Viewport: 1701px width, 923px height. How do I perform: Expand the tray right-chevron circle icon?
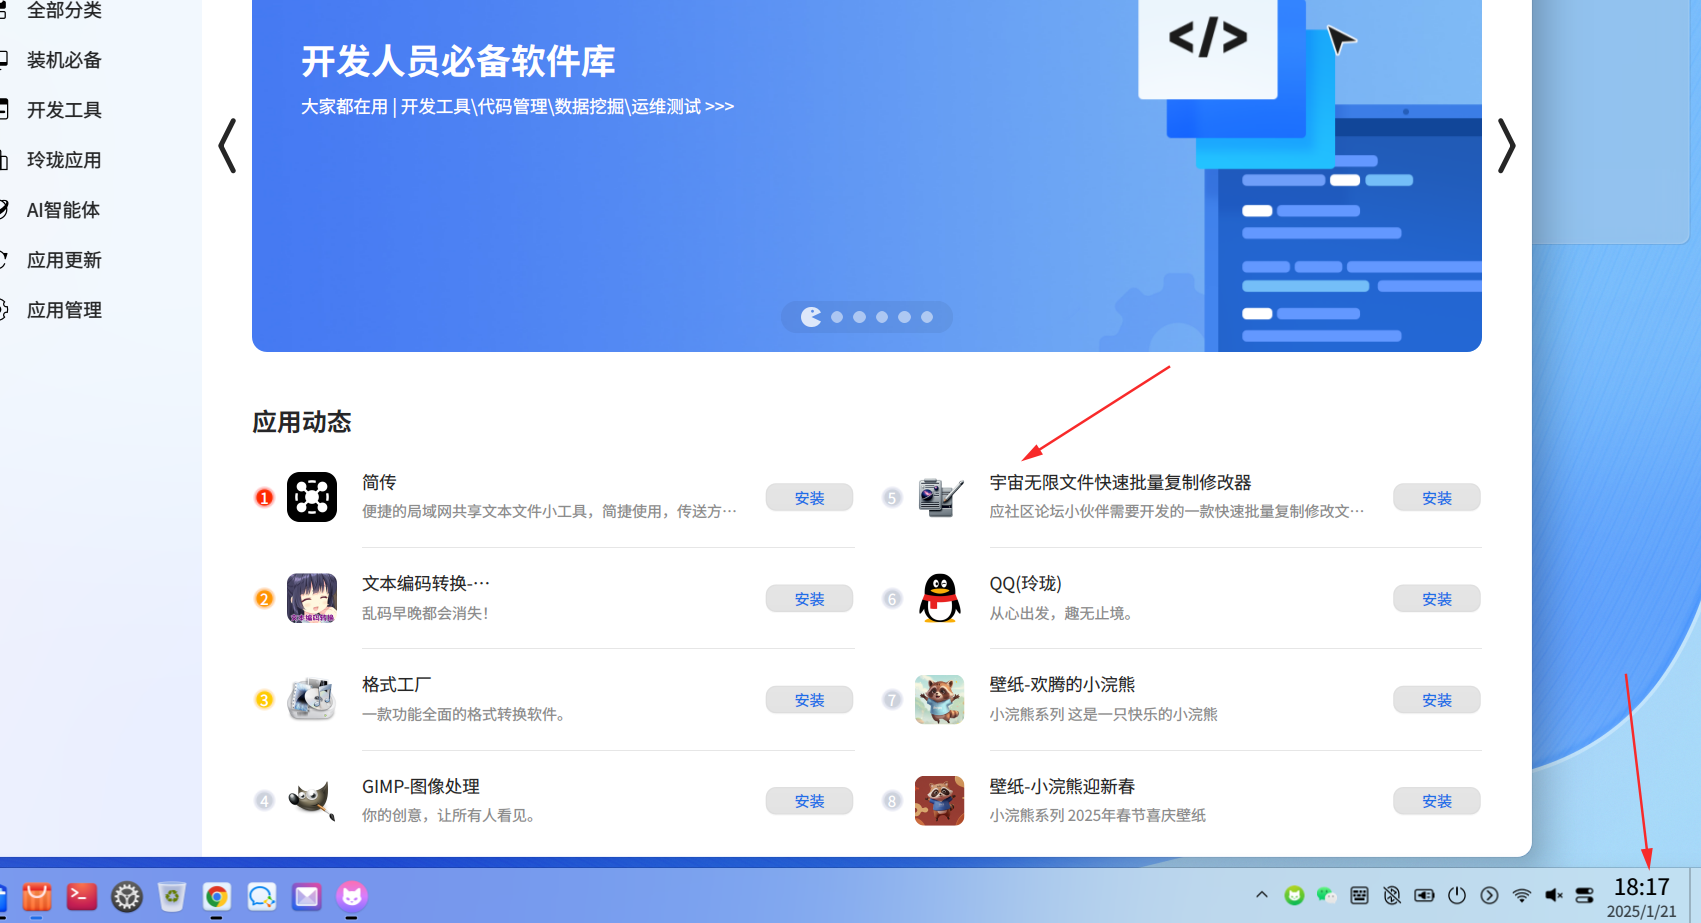[x=1489, y=895]
